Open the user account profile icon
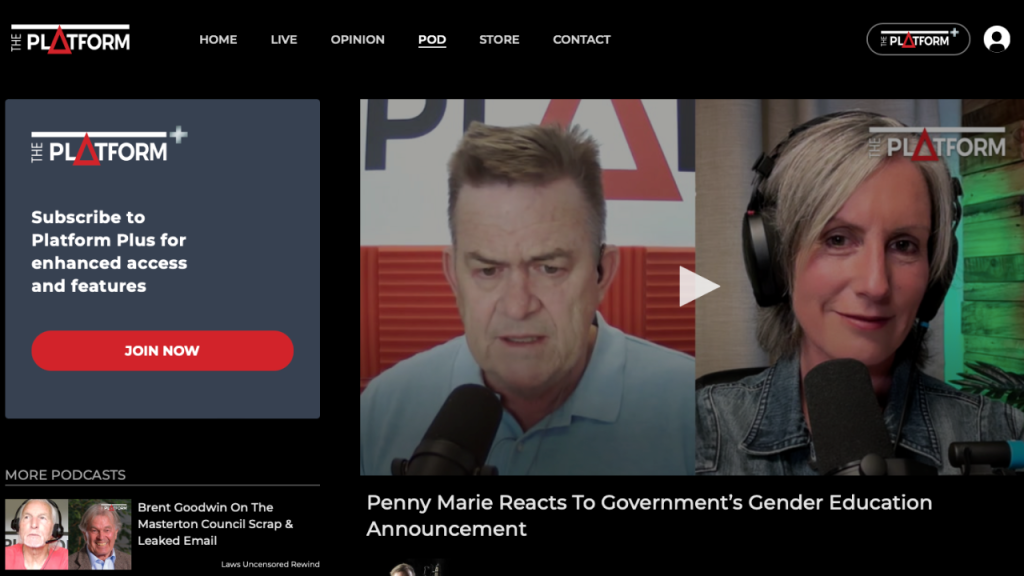 pos(997,39)
